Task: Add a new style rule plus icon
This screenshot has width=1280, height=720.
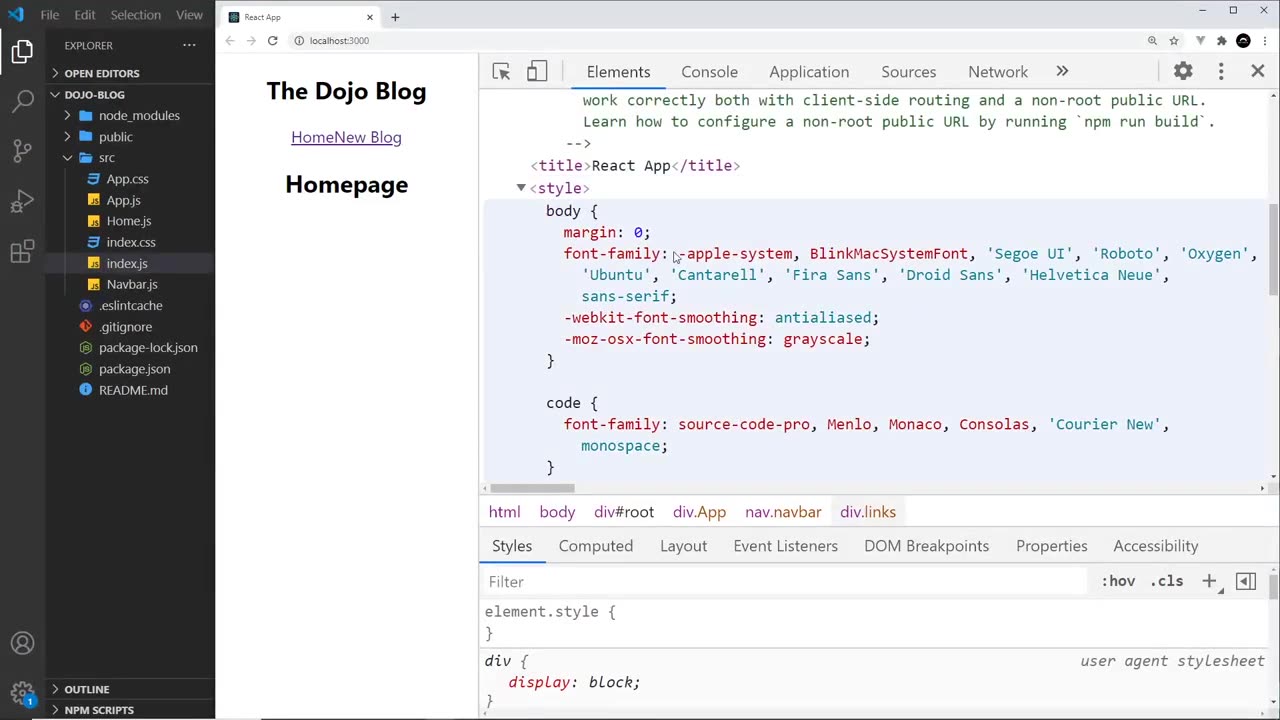Action: click(1209, 581)
